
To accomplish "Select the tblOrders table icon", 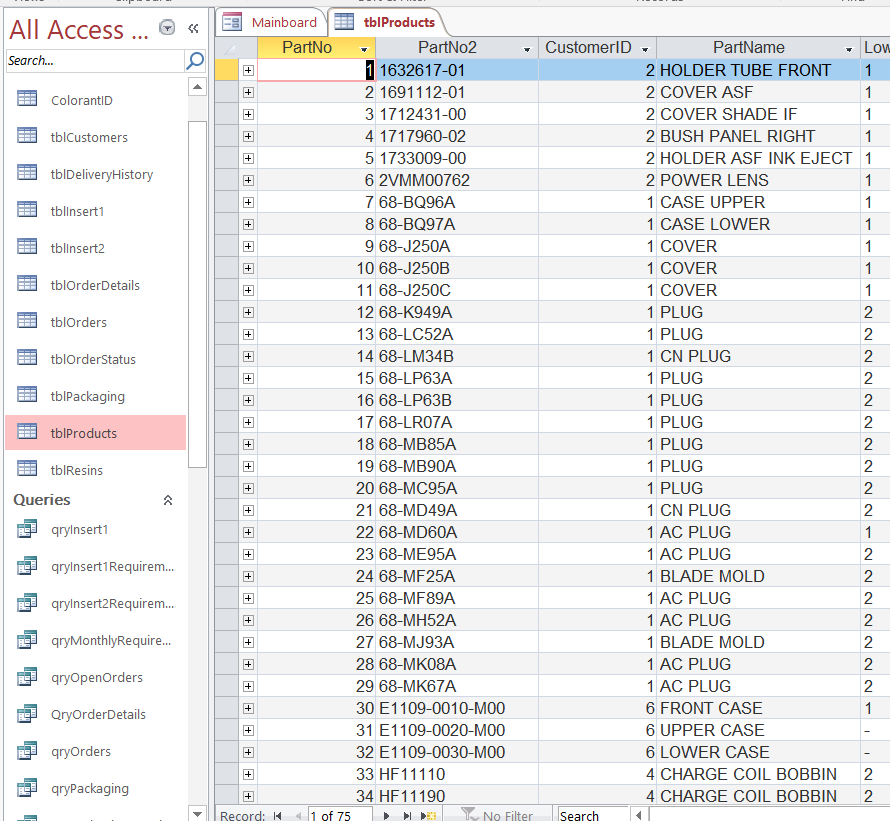I will click(27, 320).
